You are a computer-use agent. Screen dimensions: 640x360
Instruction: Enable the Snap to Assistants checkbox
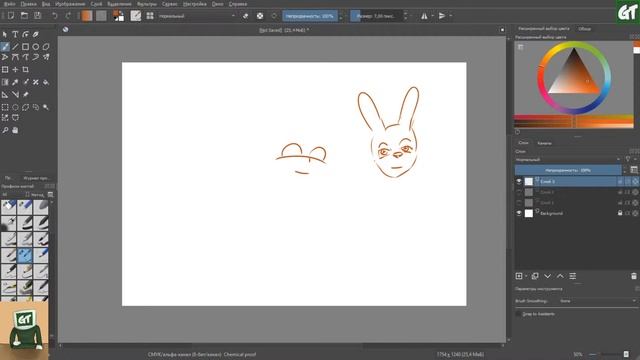(518, 314)
